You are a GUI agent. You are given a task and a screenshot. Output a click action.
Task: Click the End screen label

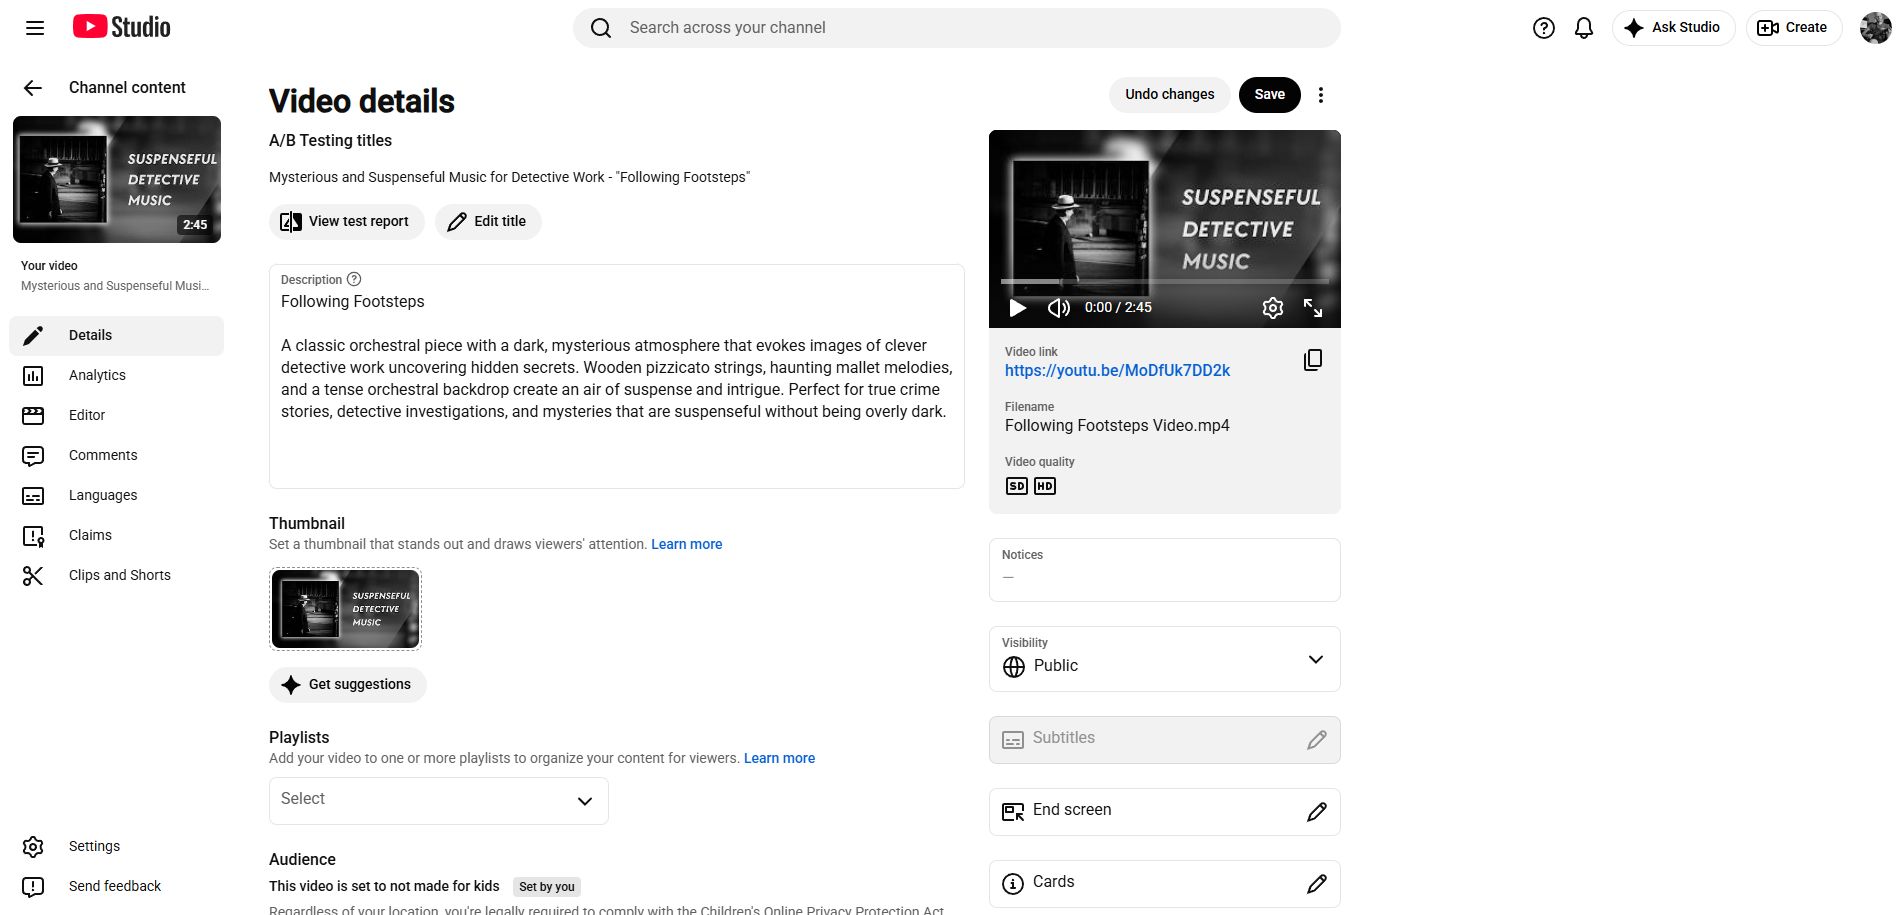pos(1072,810)
